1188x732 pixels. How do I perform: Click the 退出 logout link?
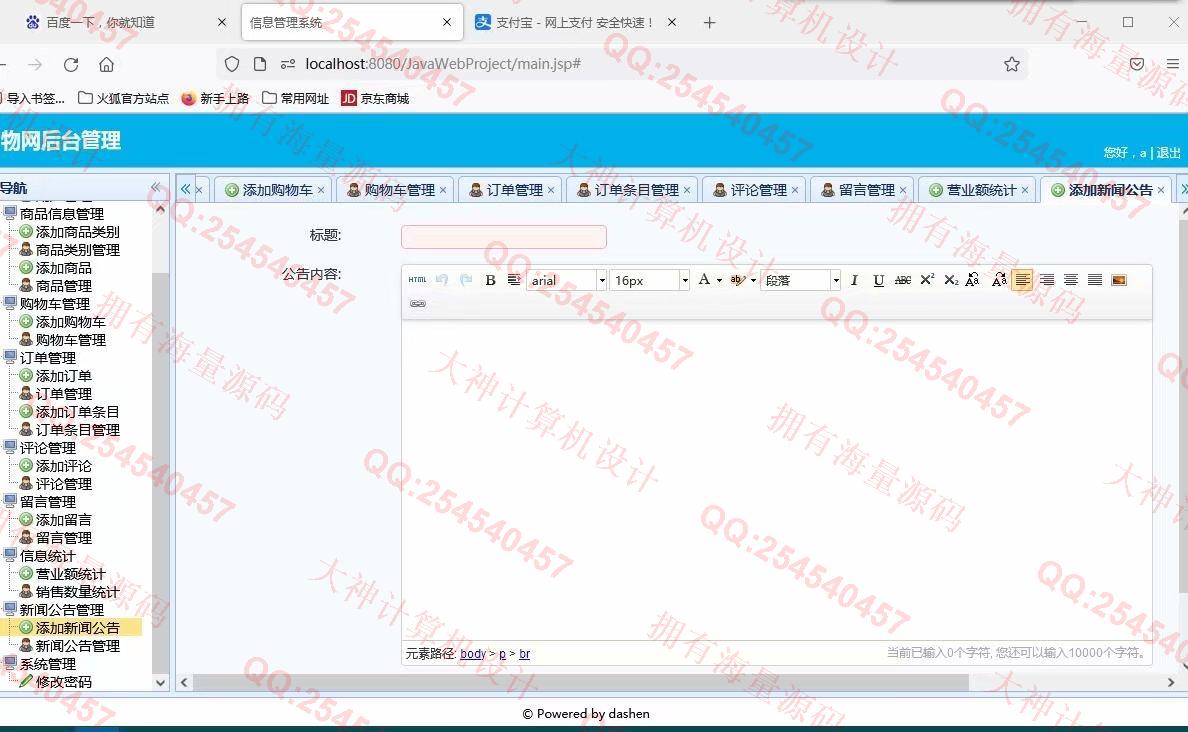coord(1168,152)
